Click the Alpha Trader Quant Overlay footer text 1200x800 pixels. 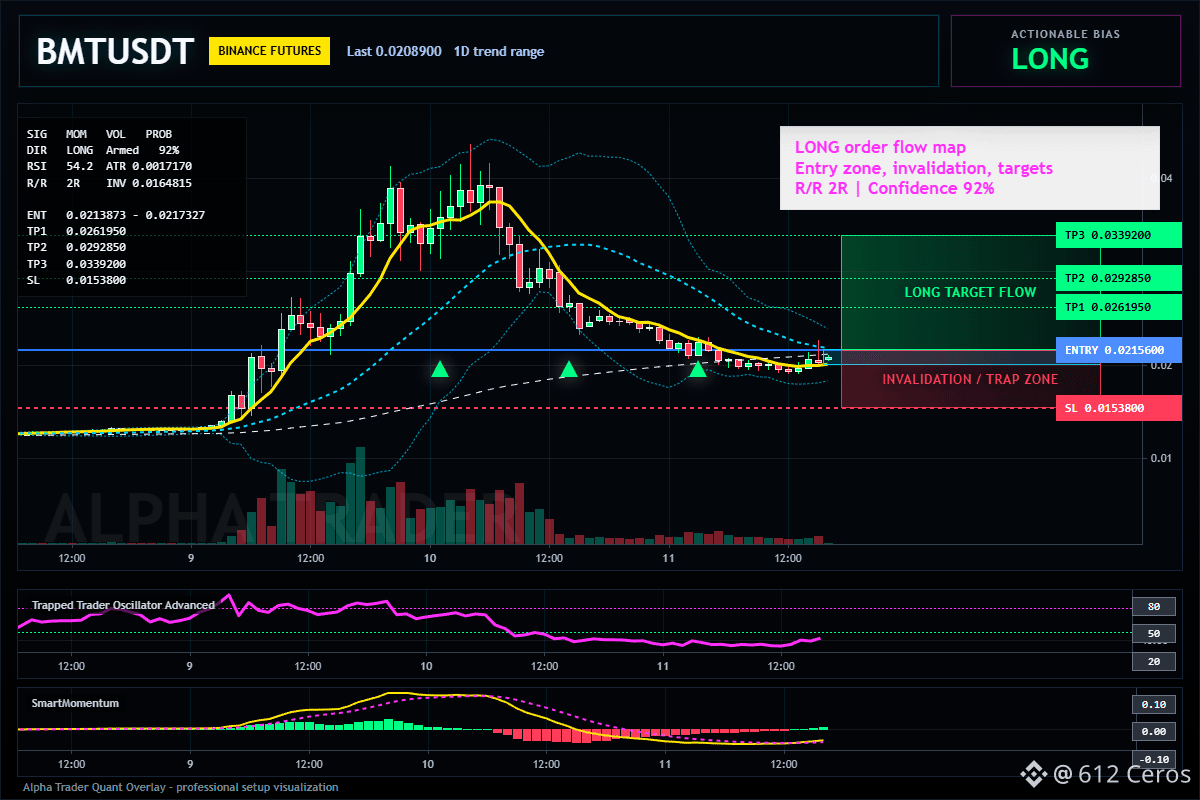[x=180, y=787]
